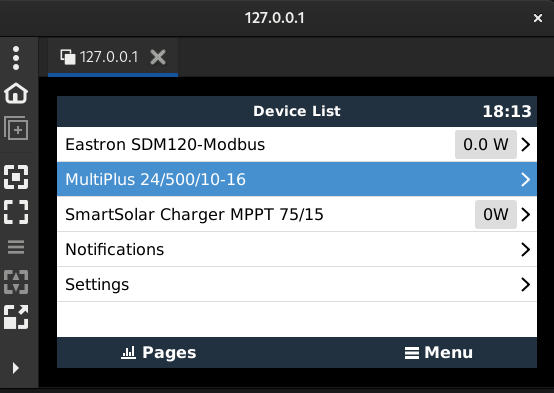Expand chevron on the Settings row

(526, 285)
